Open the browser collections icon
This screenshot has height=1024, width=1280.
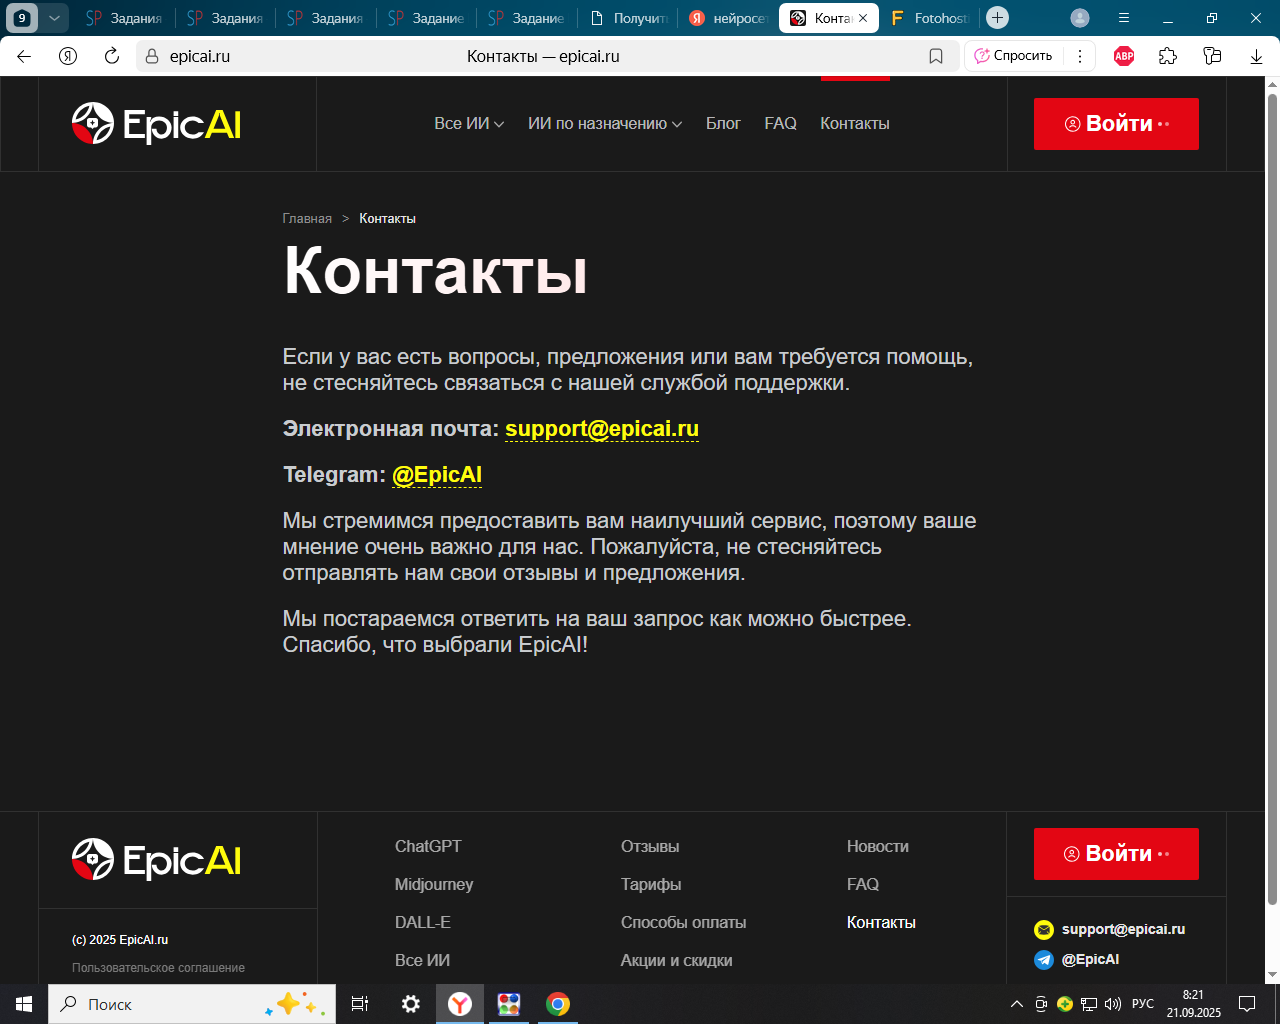[1213, 56]
